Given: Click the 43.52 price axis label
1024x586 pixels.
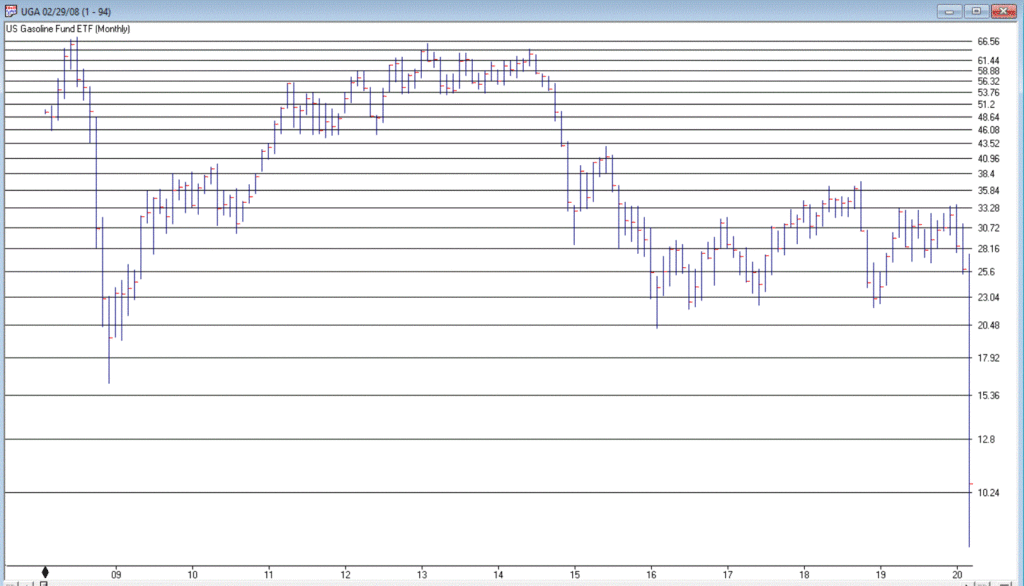Looking at the screenshot, I should (x=988, y=143).
